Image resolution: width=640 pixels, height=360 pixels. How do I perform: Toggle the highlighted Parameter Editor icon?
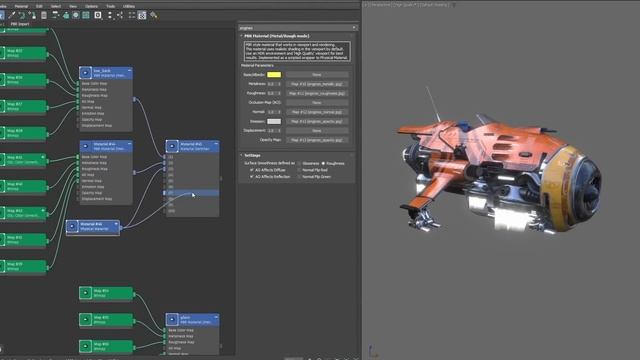tap(142, 16)
